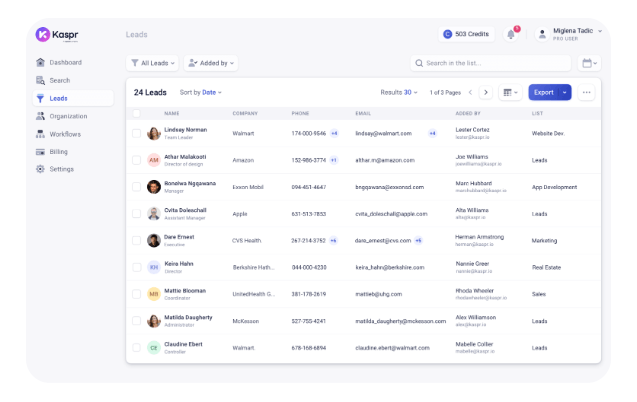The height and width of the screenshot is (402, 637).
Task: Click the user profile avatar icon
Action: coord(542,35)
